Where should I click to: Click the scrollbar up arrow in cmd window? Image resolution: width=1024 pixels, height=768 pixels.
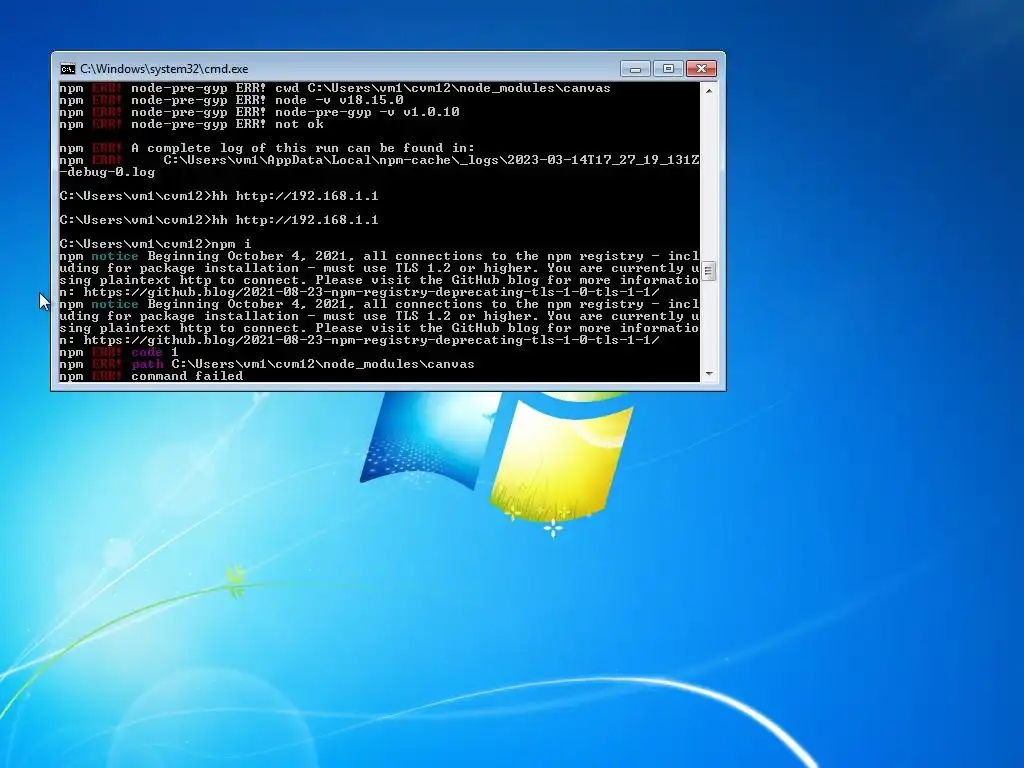pos(709,91)
